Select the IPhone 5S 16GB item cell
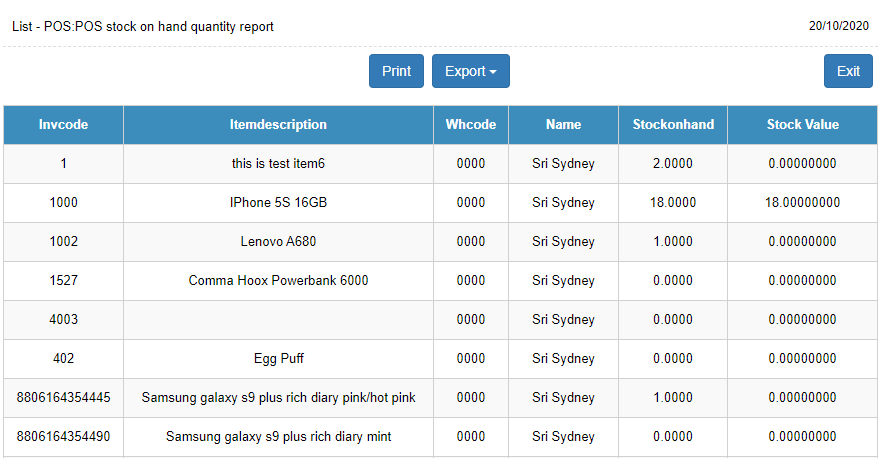This screenshot has width=885, height=458. pos(278,203)
